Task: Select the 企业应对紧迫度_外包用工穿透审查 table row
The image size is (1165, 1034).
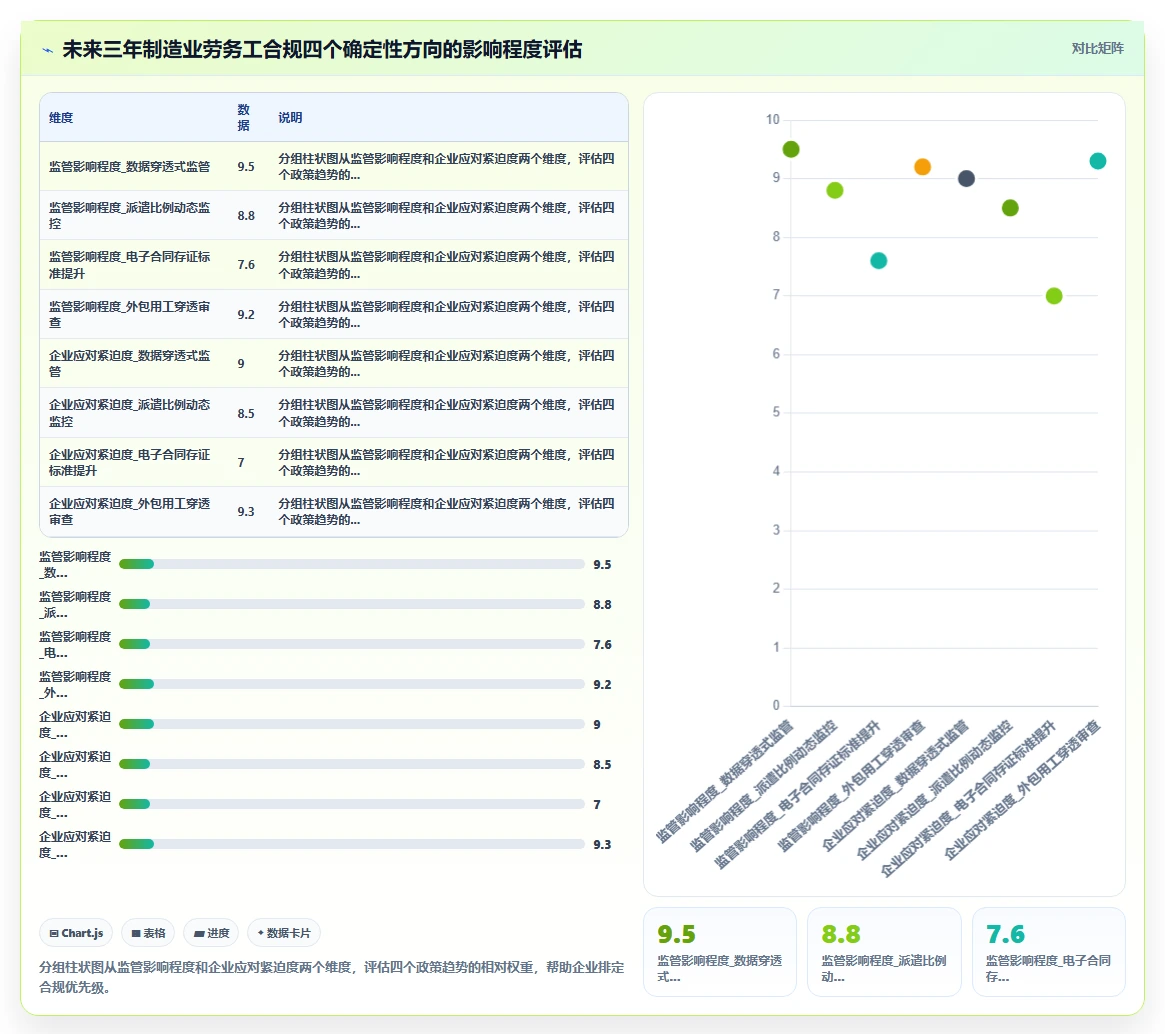Action: 334,512
